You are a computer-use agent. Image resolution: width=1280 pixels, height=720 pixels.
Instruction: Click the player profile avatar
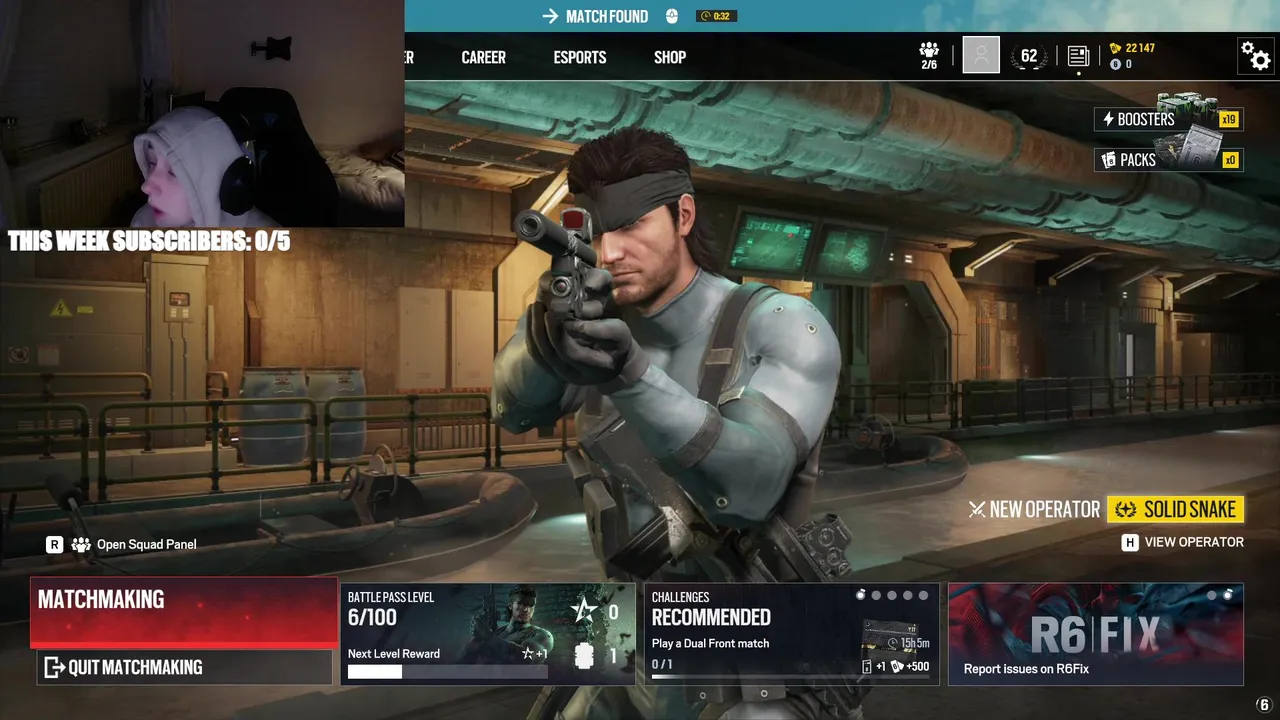[x=981, y=55]
